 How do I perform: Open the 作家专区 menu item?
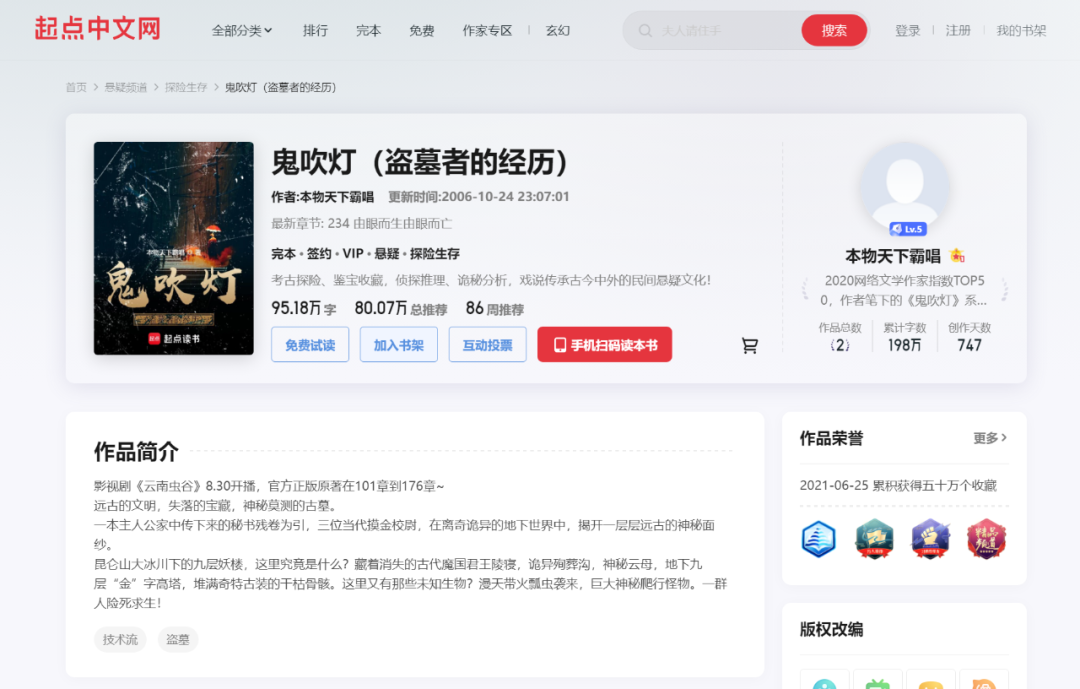coord(487,30)
